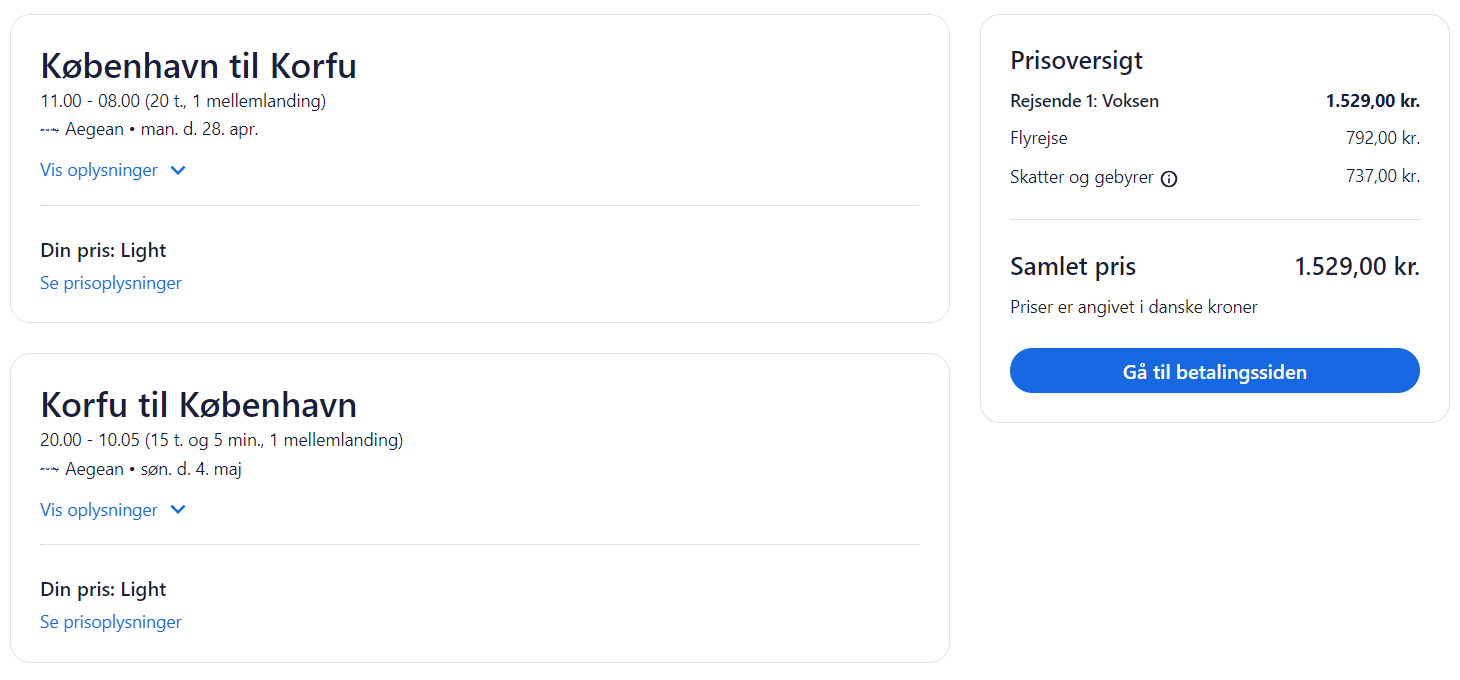Go to payment with Gå til betalingssiden
Screen dimensions: 1460x680
[x=1215, y=371]
